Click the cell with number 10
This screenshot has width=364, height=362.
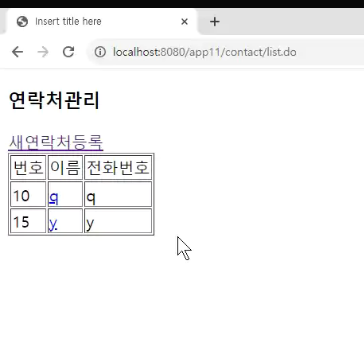coord(28,194)
